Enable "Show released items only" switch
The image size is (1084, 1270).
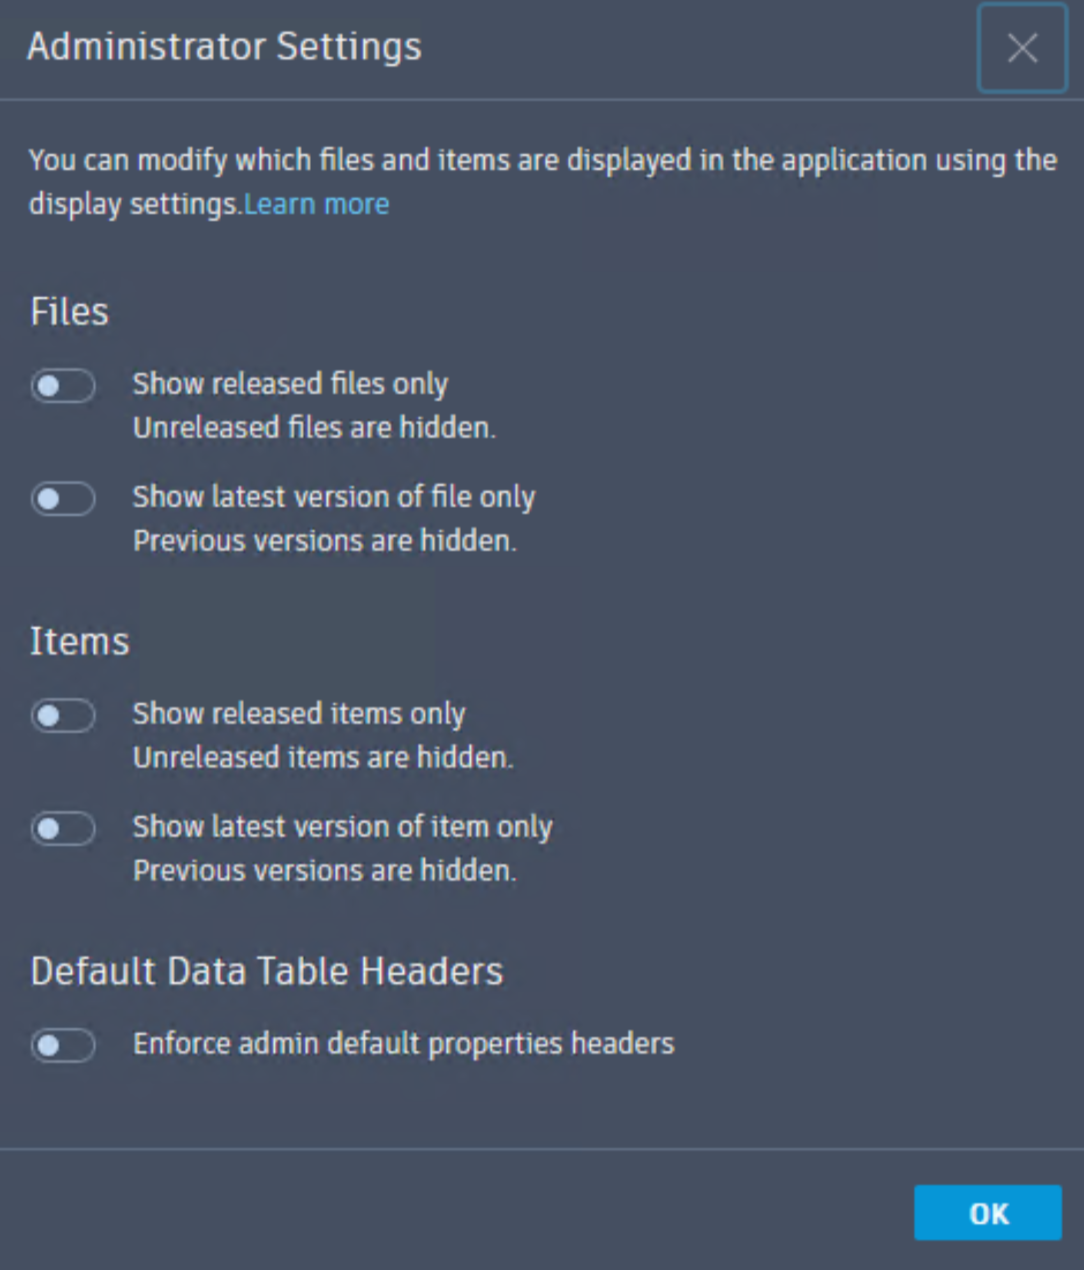63,716
